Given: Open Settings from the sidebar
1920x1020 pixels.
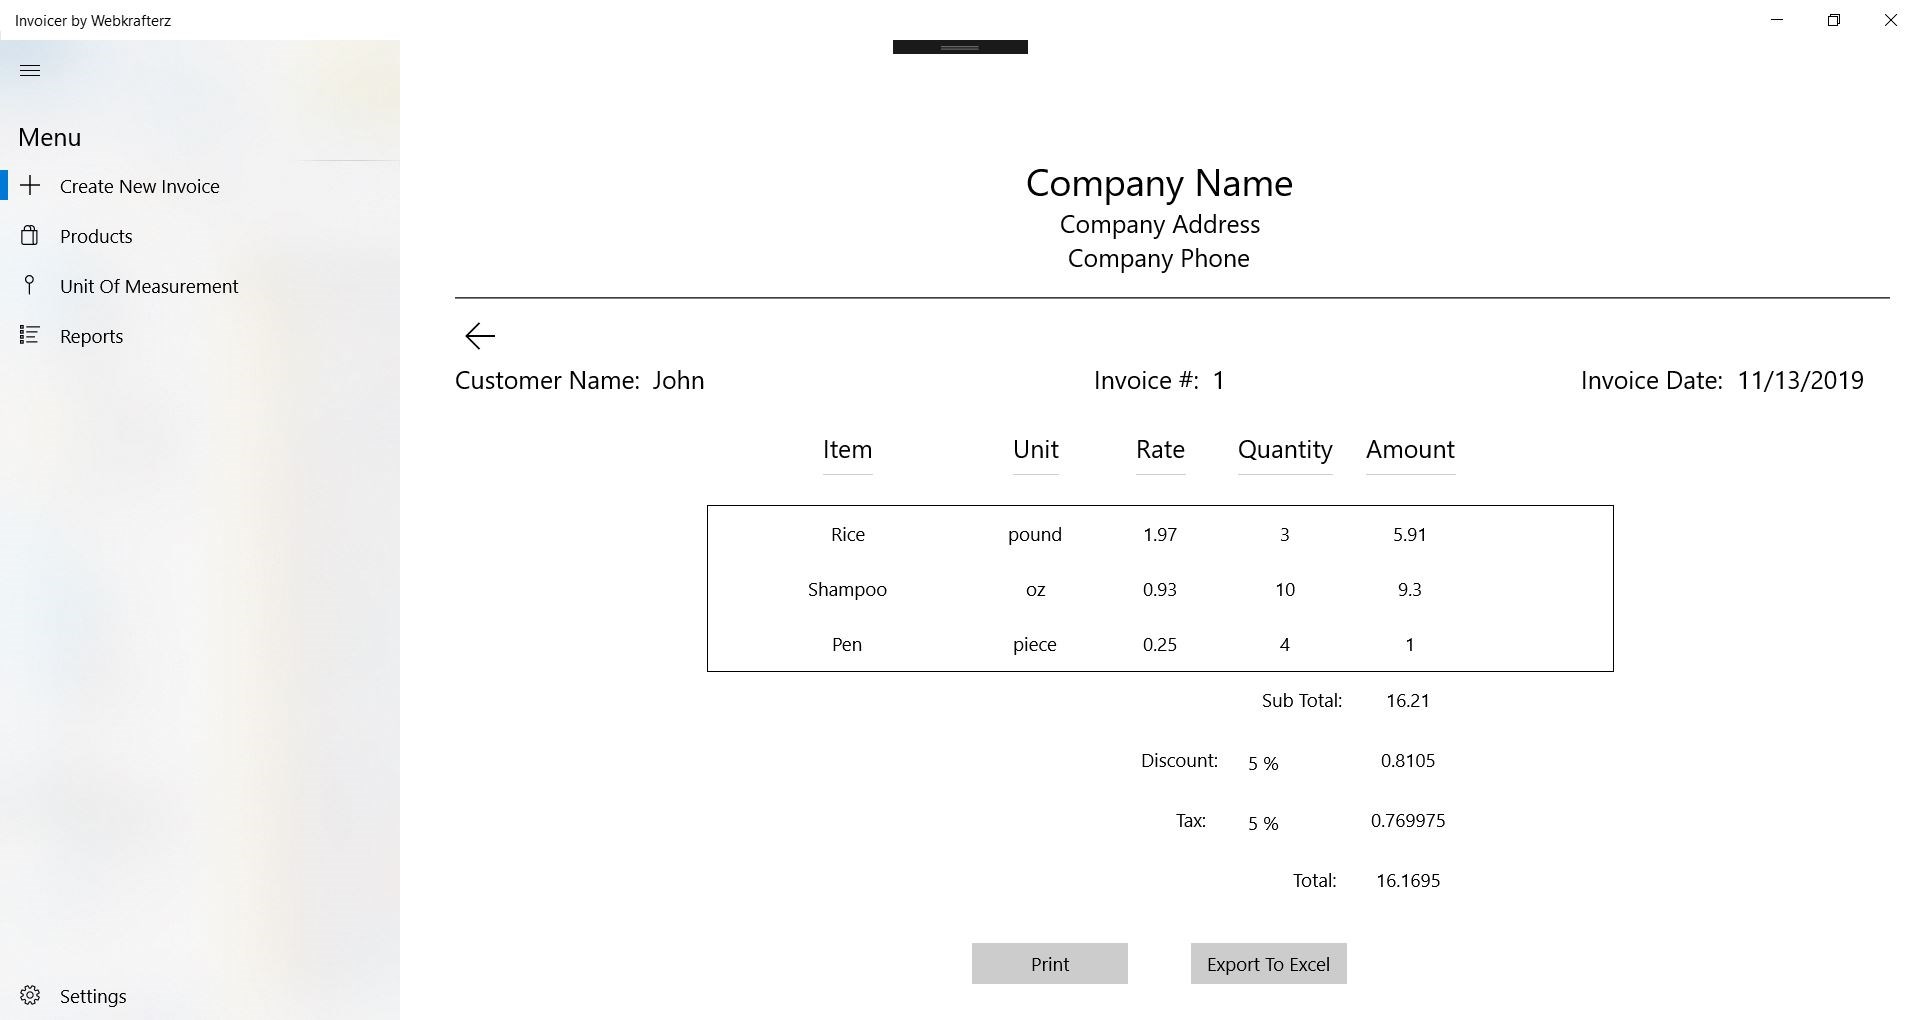Looking at the screenshot, I should 93,997.
